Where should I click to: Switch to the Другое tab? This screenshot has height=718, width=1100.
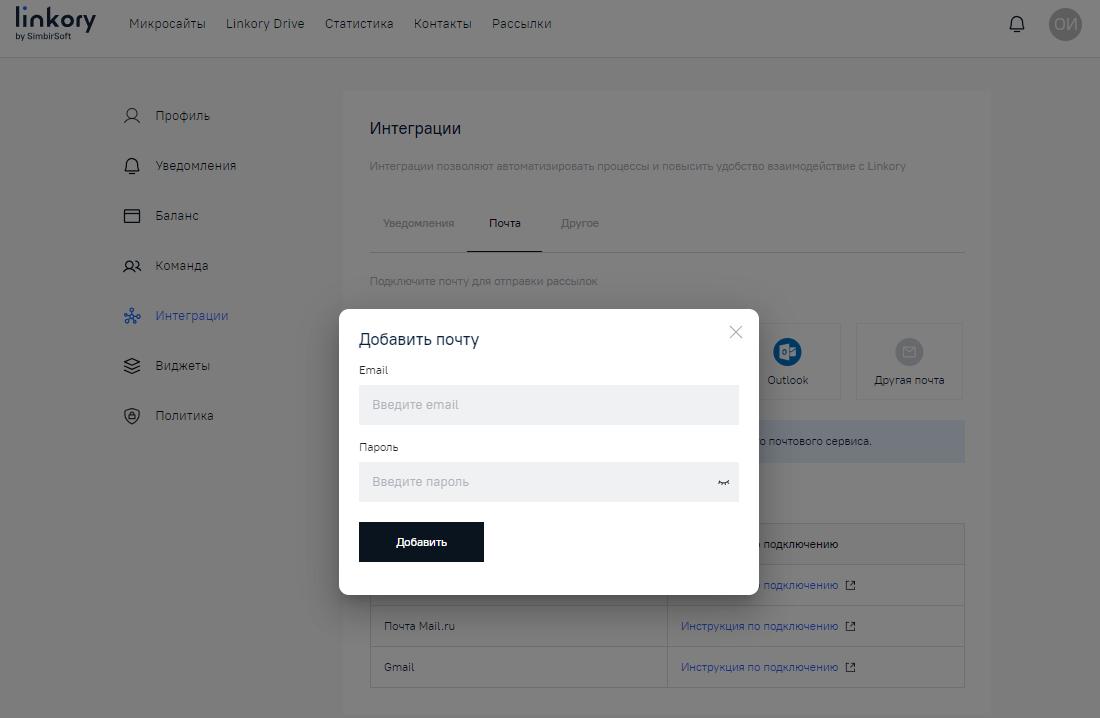pyautogui.click(x=580, y=223)
